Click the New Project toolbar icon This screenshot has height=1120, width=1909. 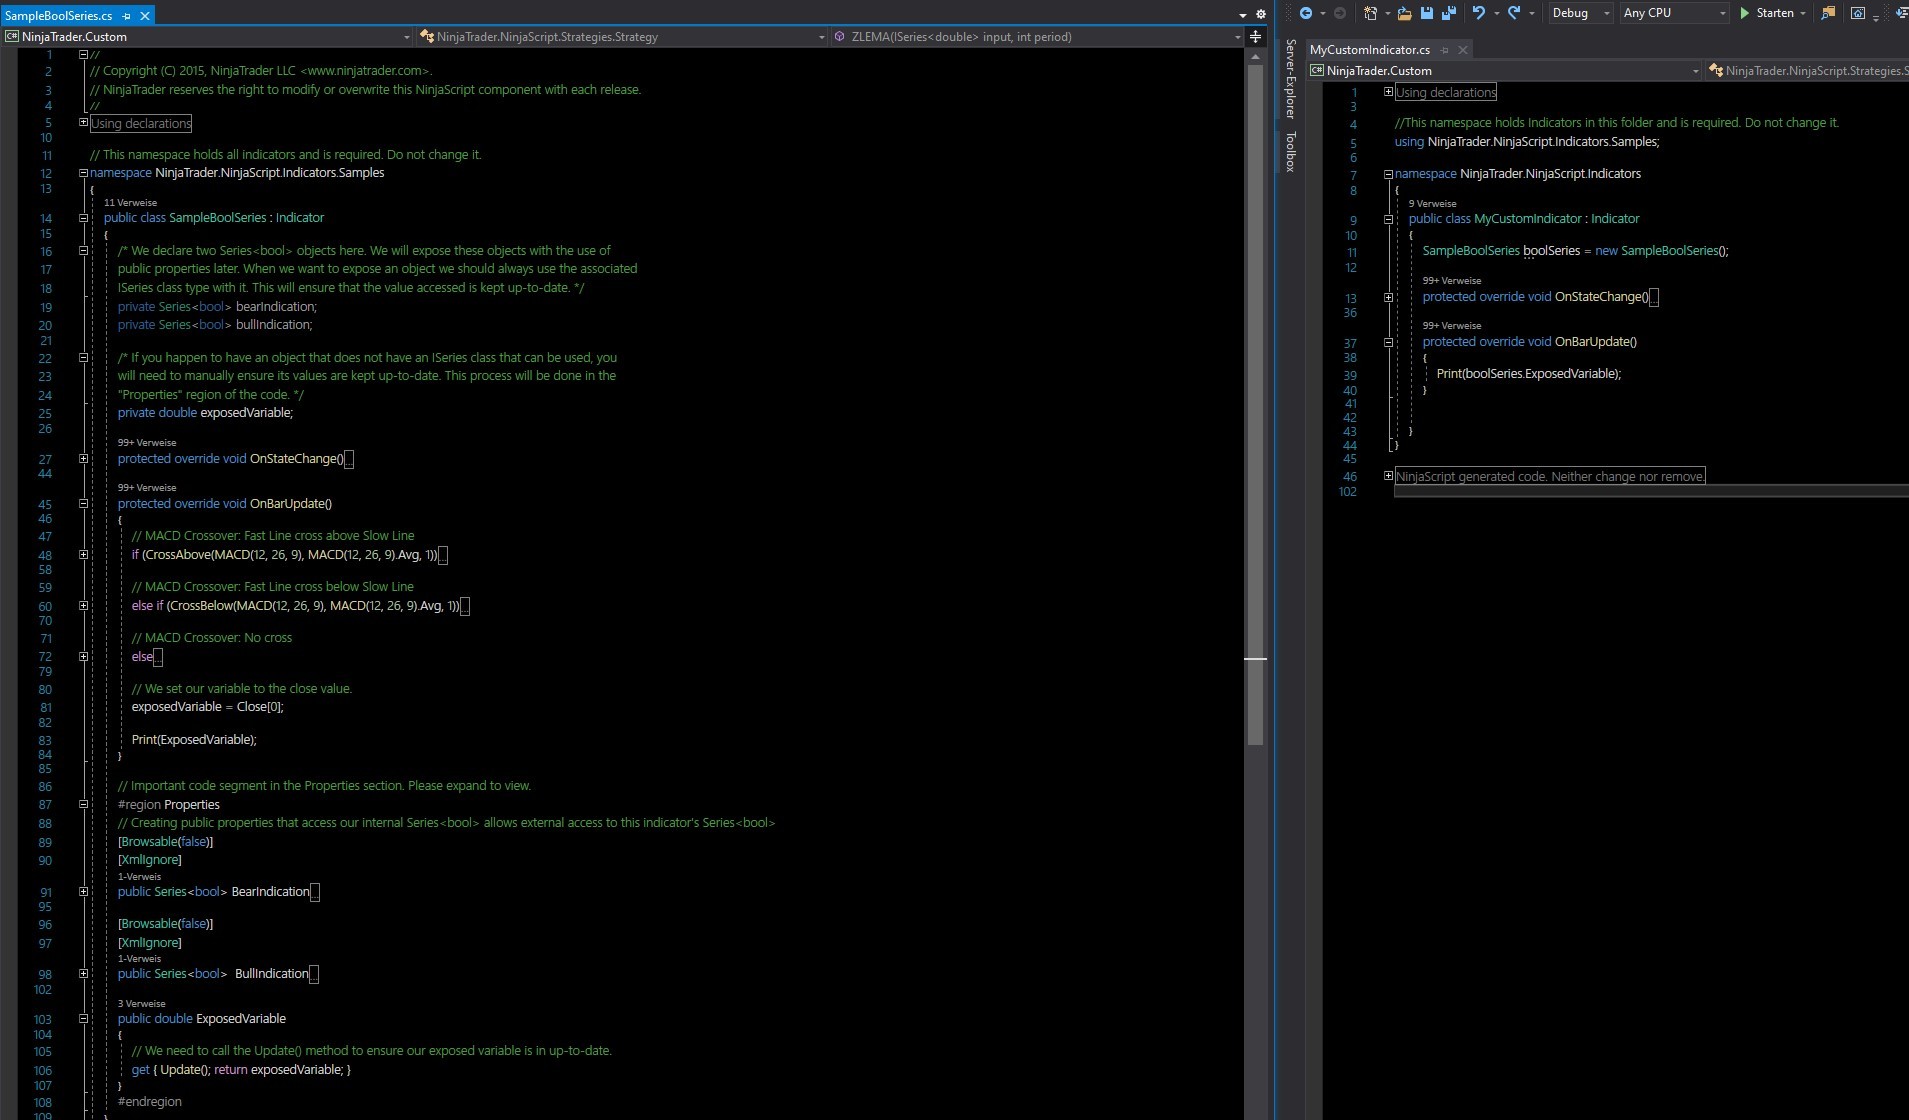[x=1371, y=13]
